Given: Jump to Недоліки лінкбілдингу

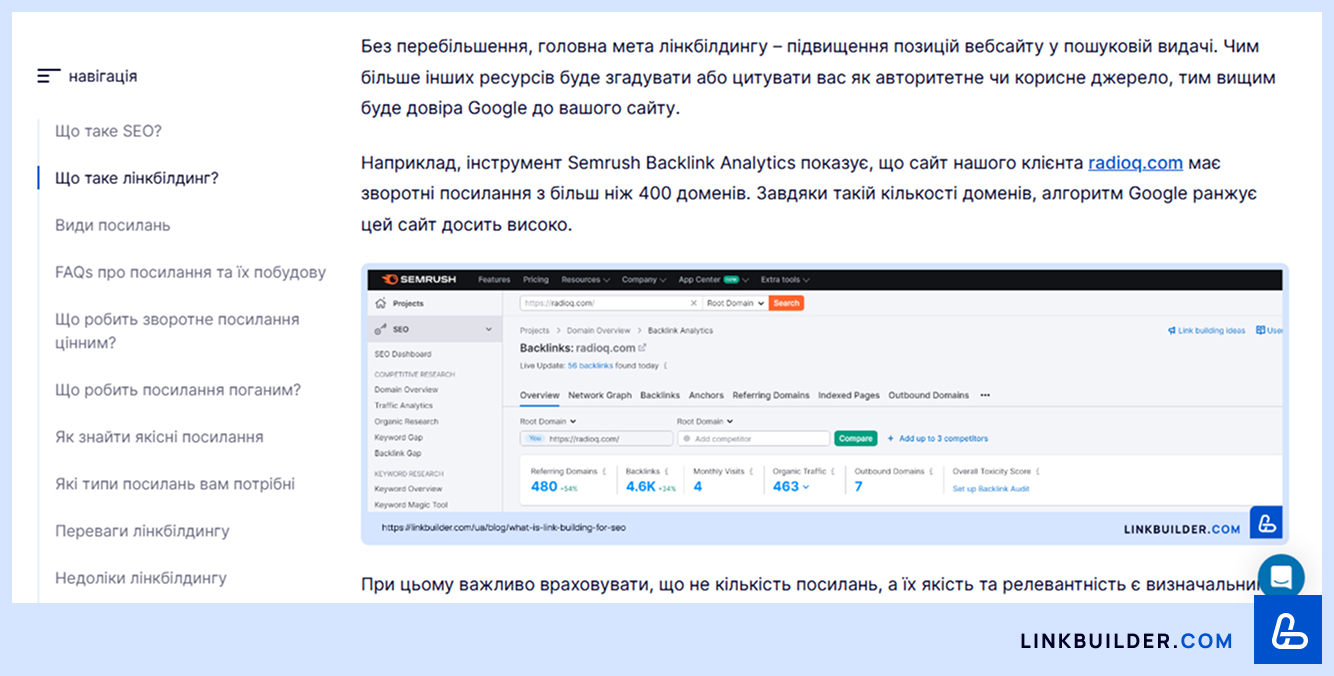Looking at the screenshot, I should coord(141,578).
